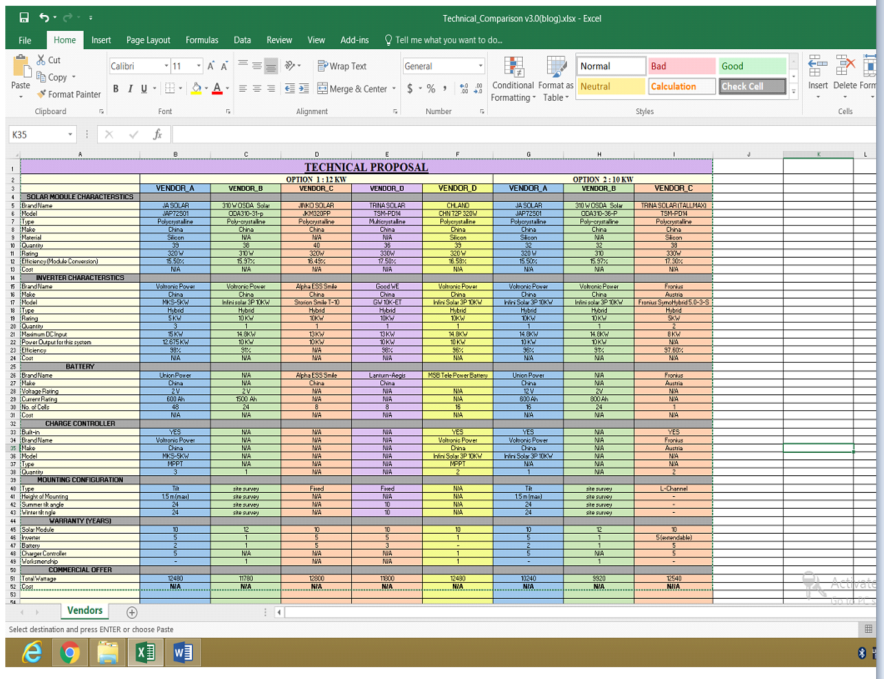
Task: Expand the cell styles gallery
Action: (794, 91)
